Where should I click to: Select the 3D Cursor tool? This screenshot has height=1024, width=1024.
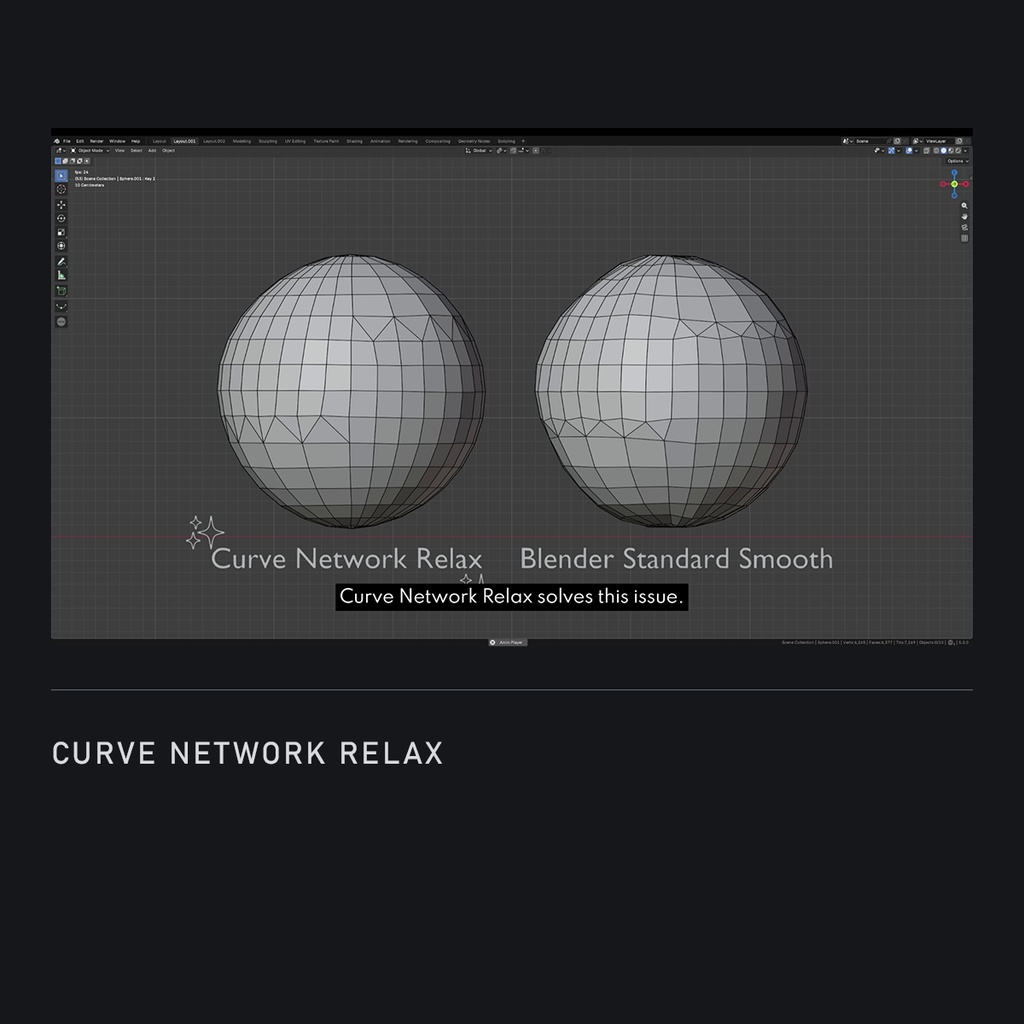(61, 189)
